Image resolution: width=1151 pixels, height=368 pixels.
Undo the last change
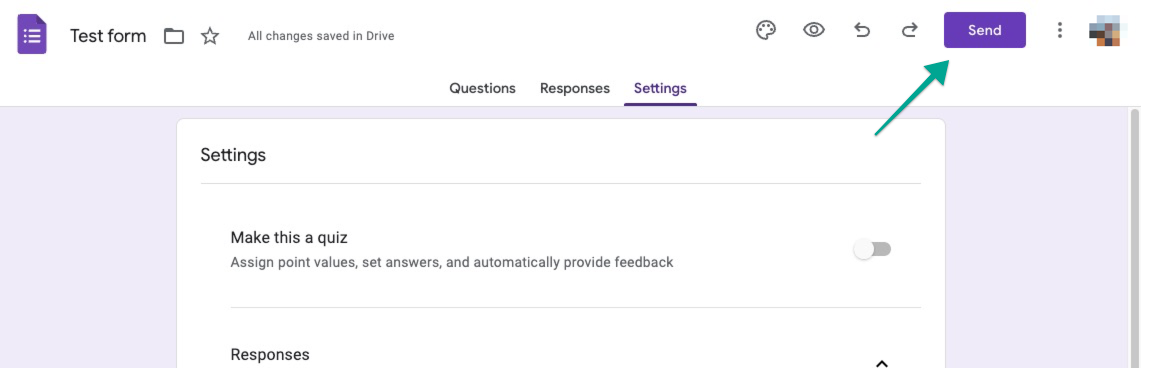click(x=862, y=30)
